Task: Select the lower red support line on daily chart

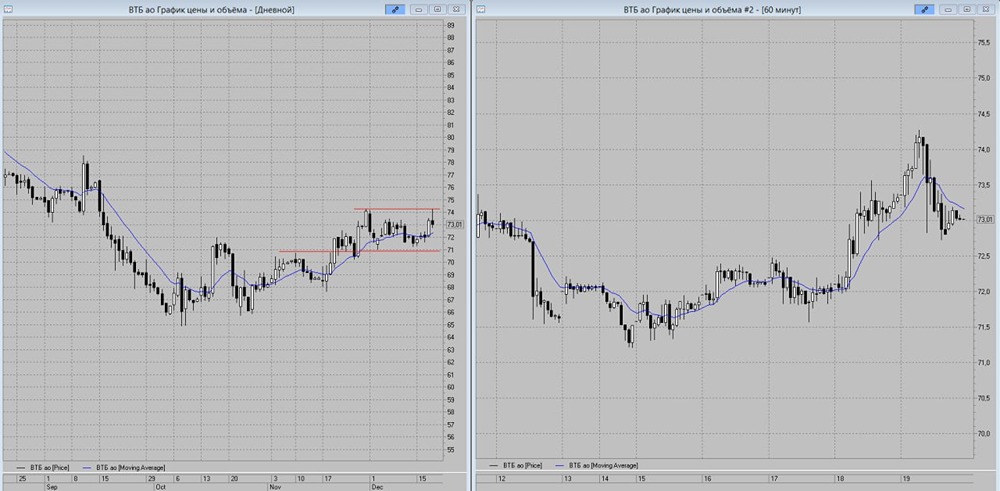Action: pyautogui.click(x=360, y=251)
